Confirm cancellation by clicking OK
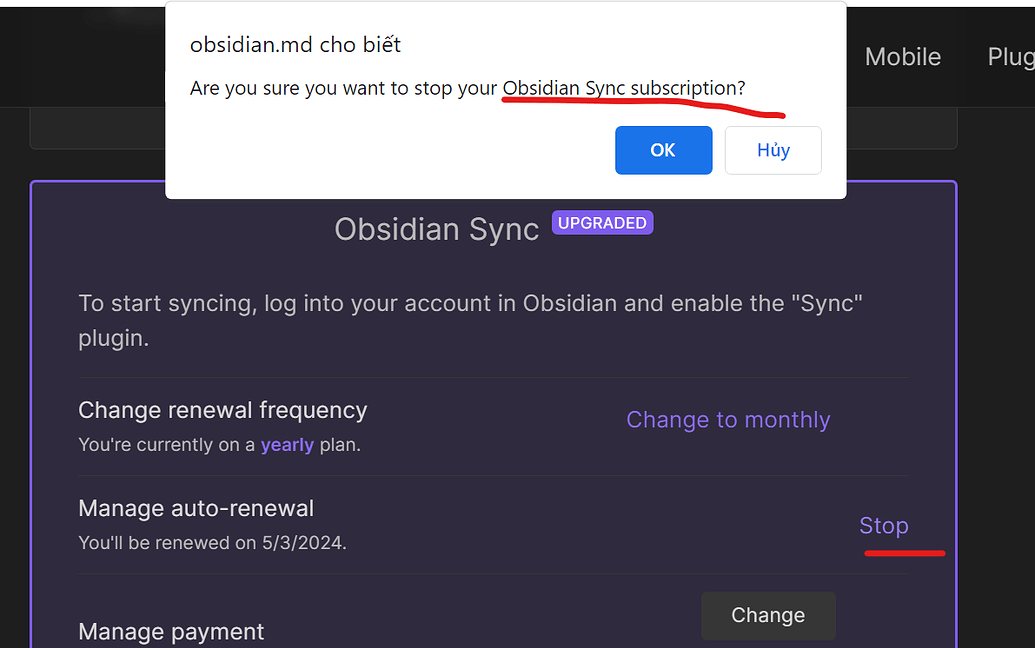Image resolution: width=1035 pixels, height=648 pixels. (663, 150)
